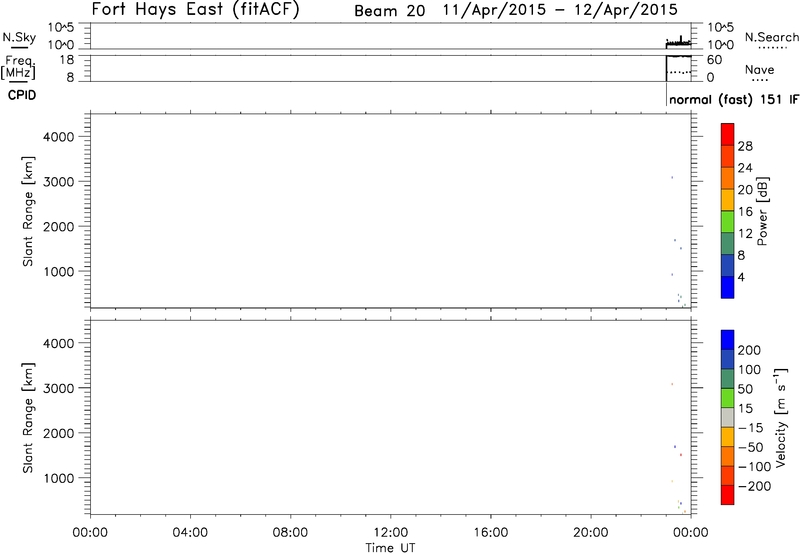Click the 'CPID' label
The width and height of the screenshot is (800, 554).
tap(22, 95)
